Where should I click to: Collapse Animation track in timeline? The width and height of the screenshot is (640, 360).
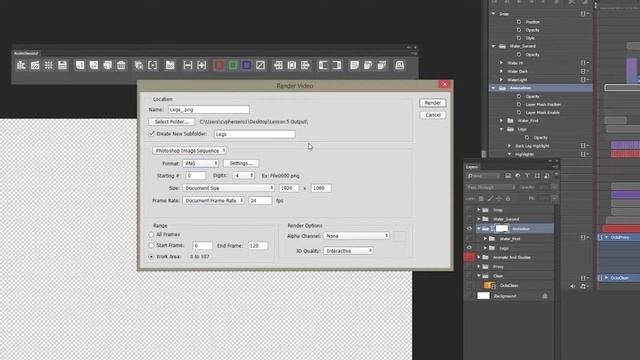click(x=493, y=88)
